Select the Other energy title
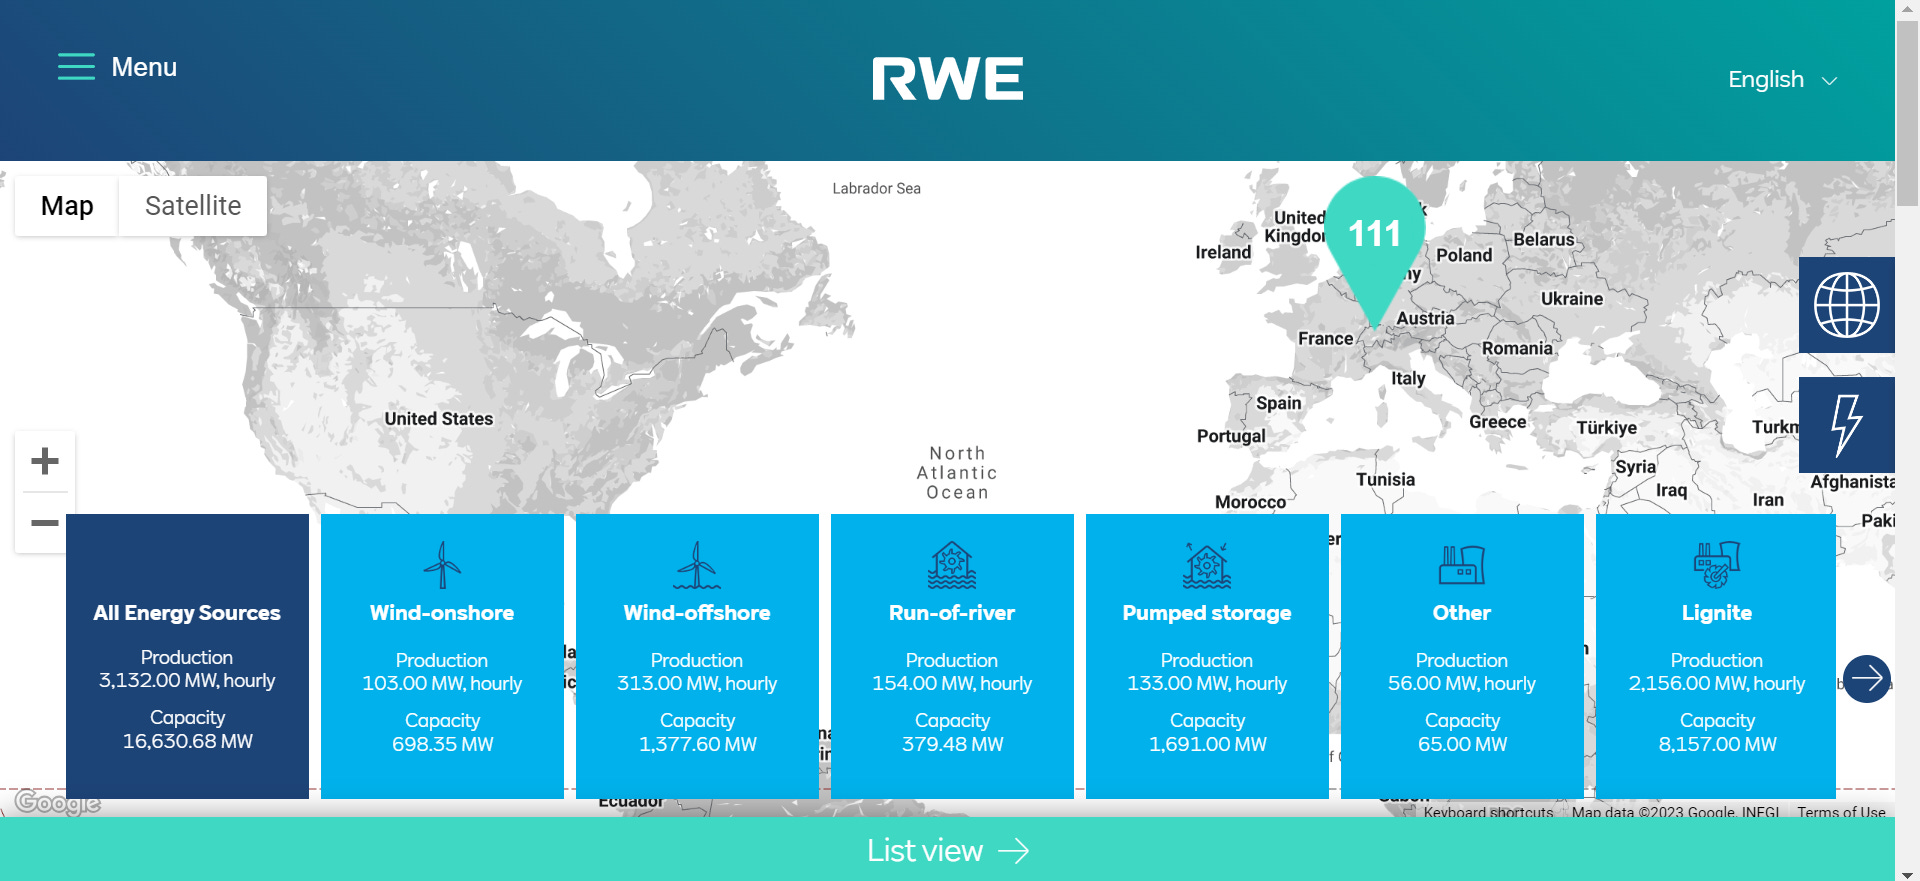The width and height of the screenshot is (1920, 881). point(1462,613)
